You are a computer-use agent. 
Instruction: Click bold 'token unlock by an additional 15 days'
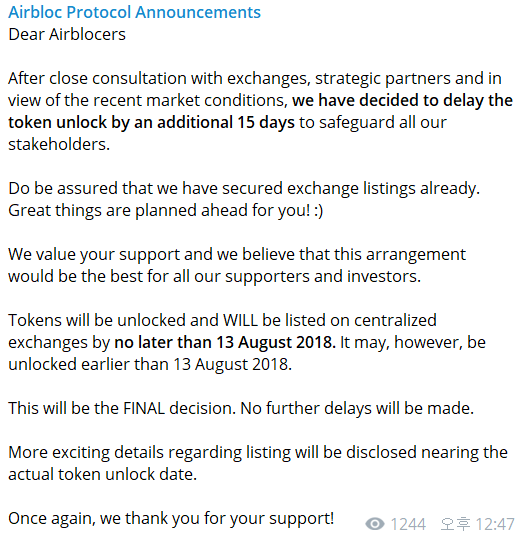151,123
